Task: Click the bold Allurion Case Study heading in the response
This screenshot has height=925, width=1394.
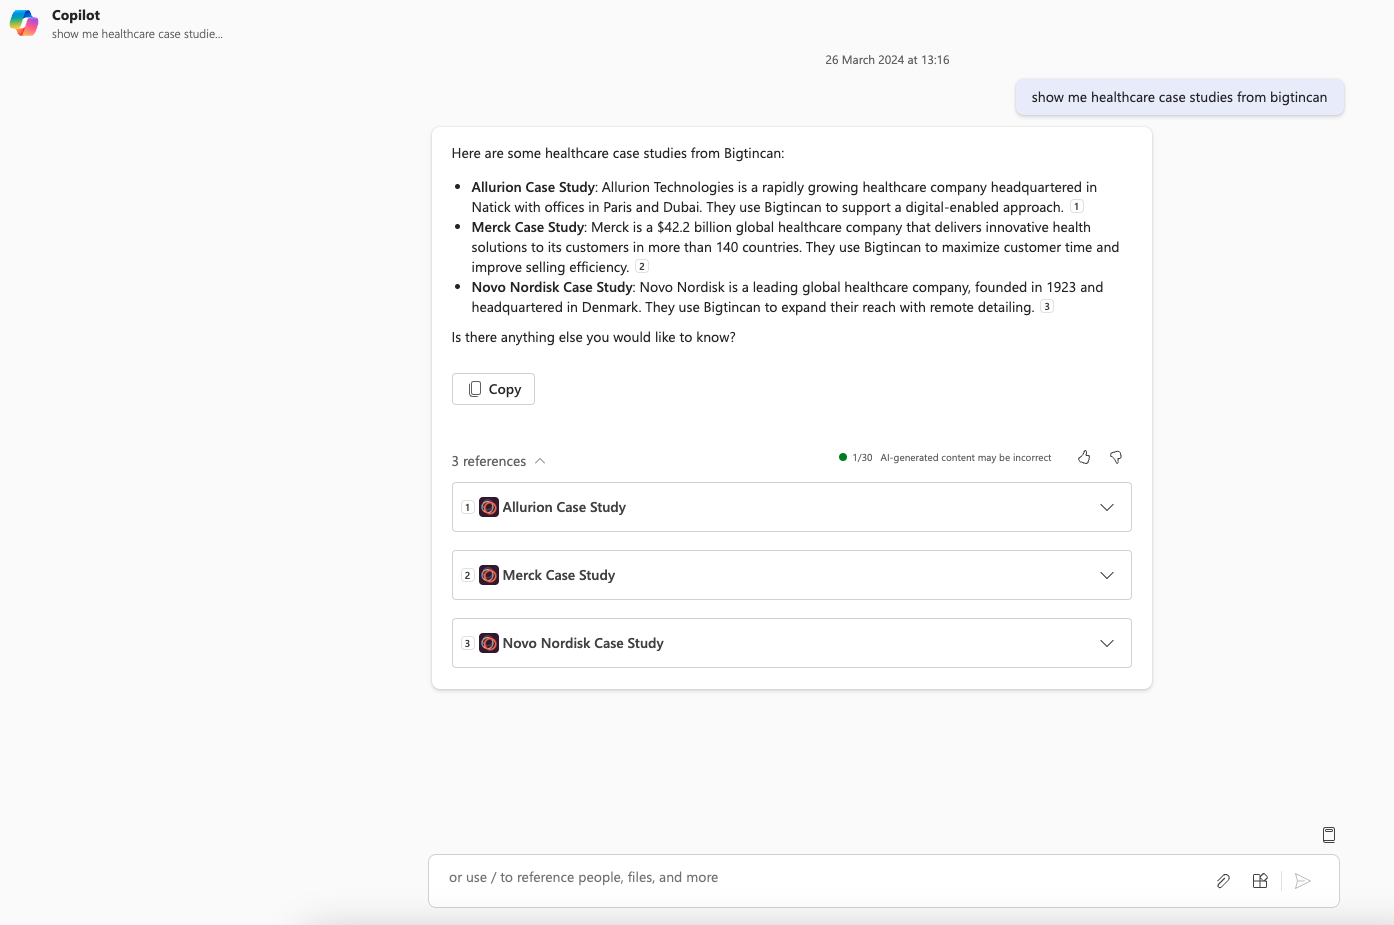Action: pos(533,187)
